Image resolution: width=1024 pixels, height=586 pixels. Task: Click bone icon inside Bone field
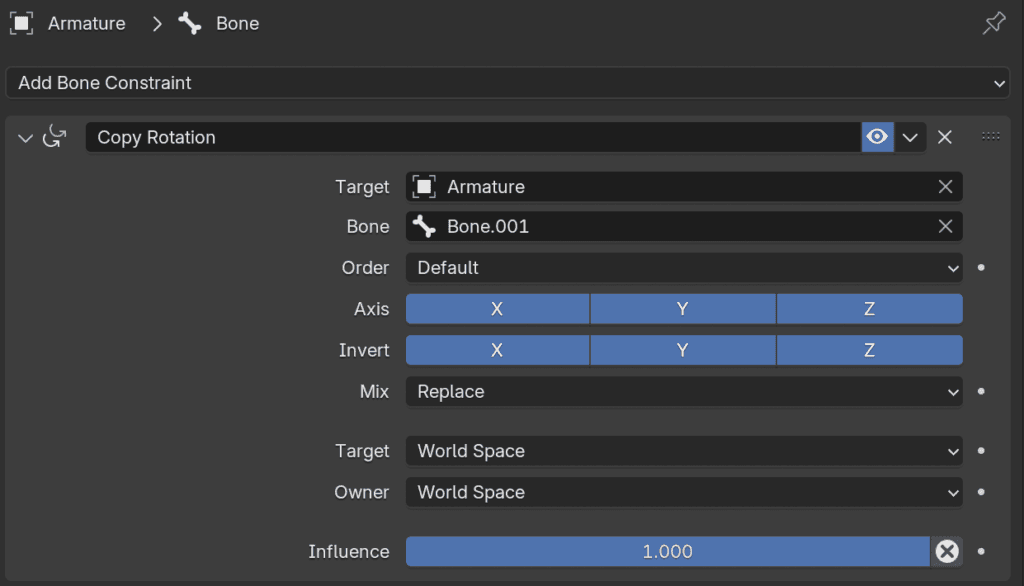click(x=424, y=227)
